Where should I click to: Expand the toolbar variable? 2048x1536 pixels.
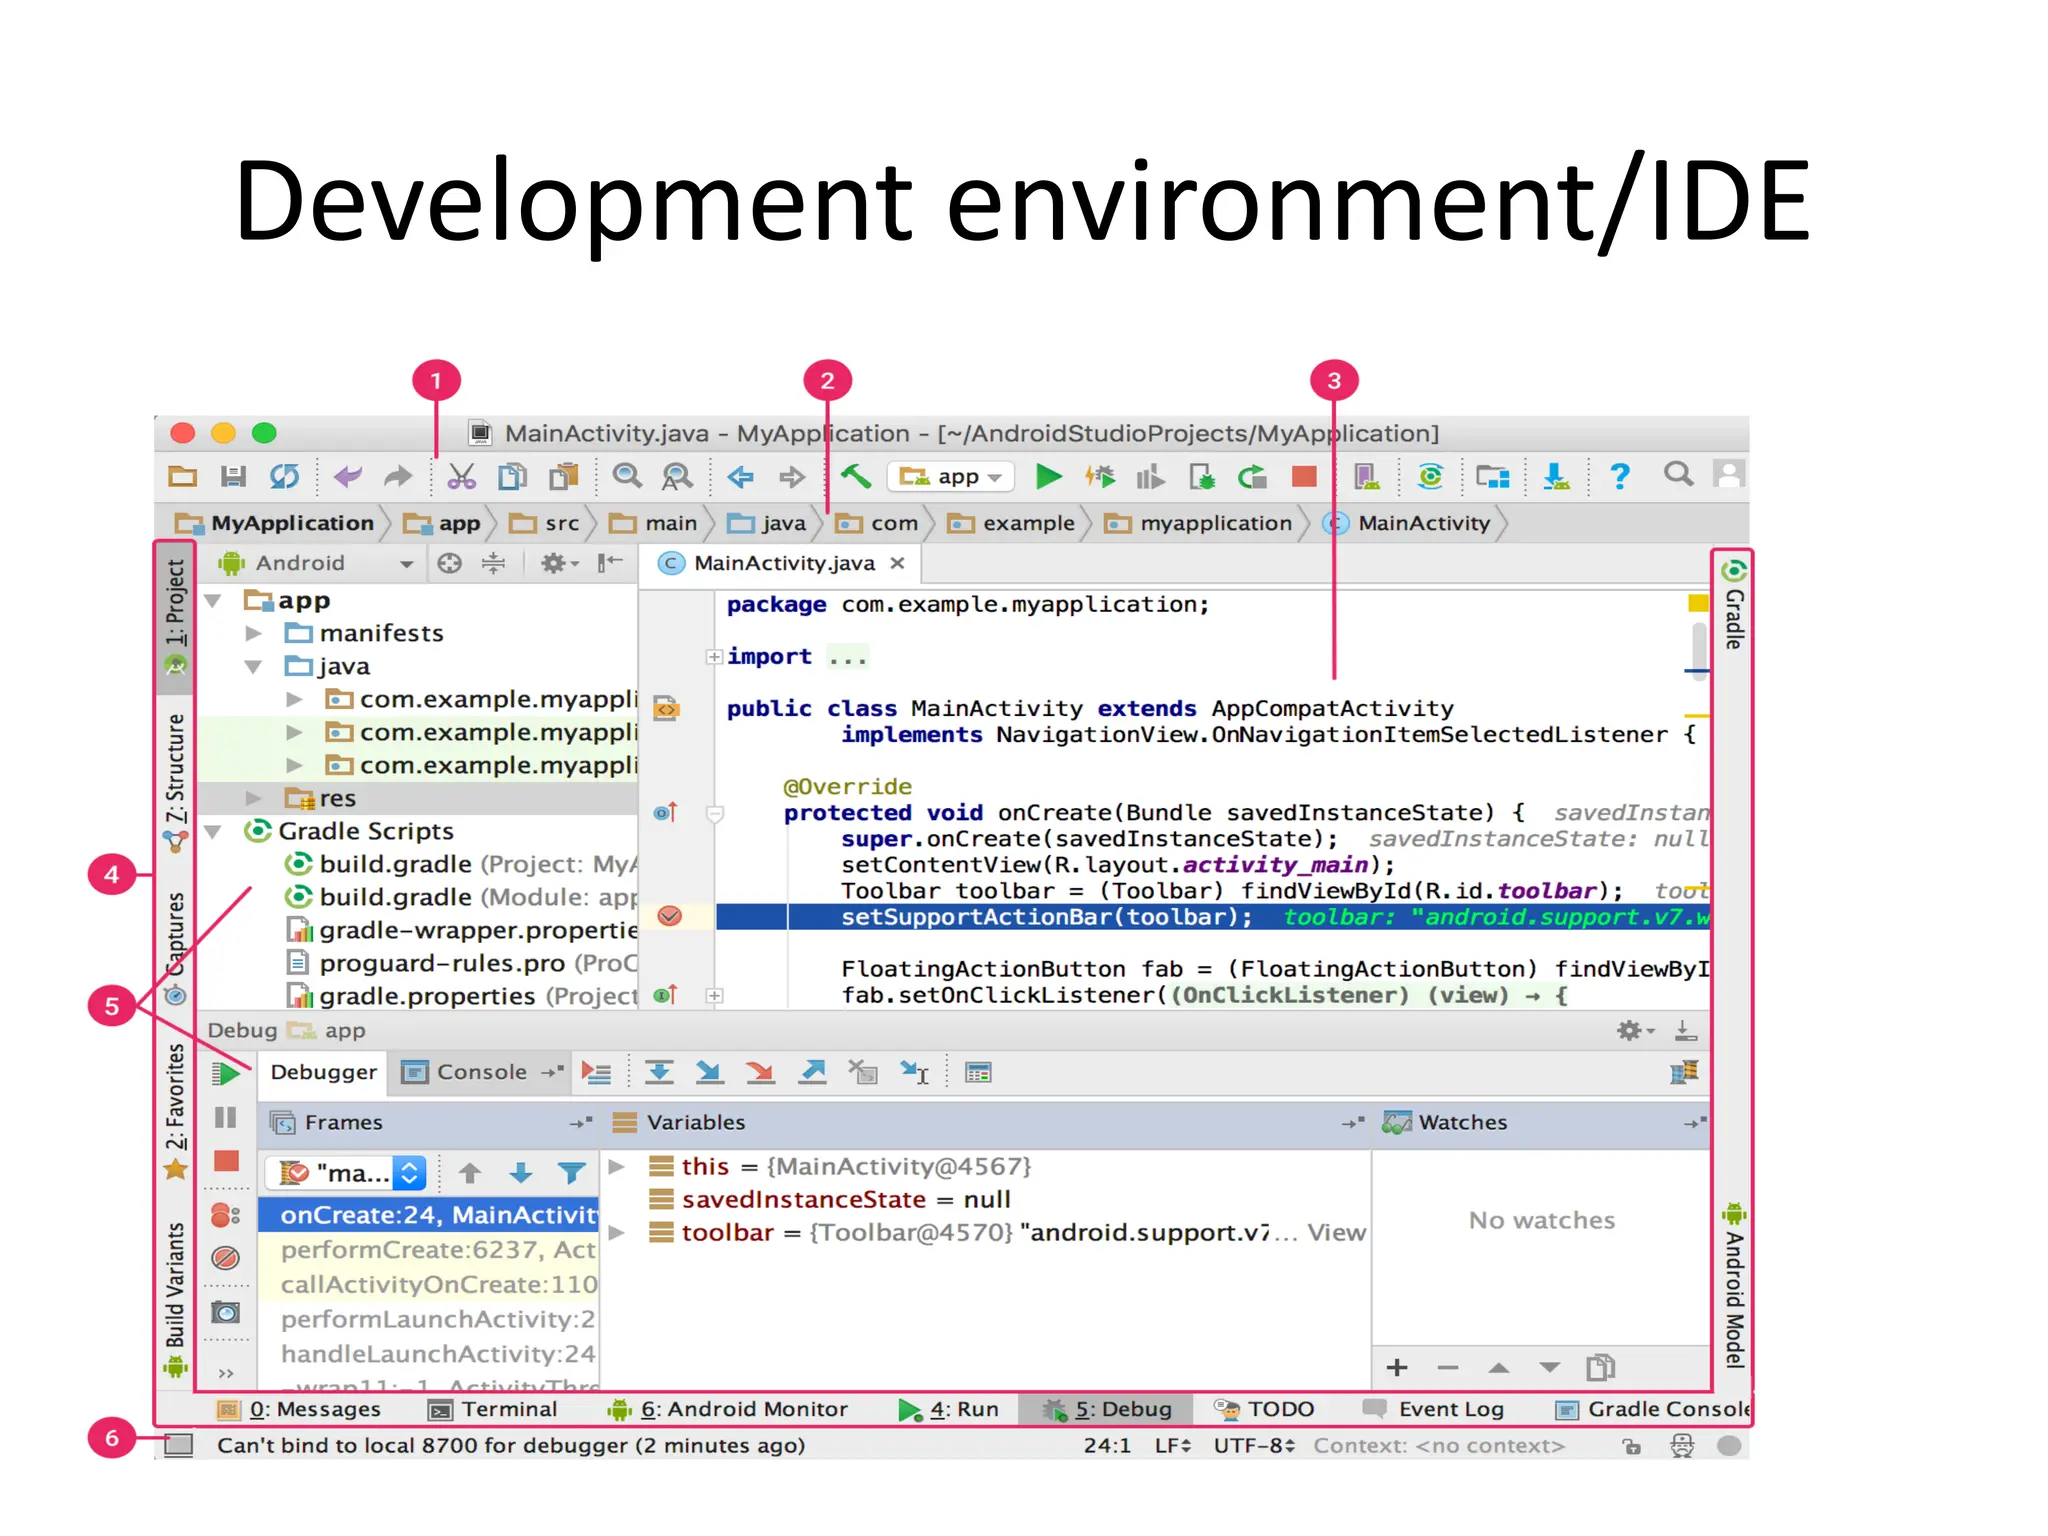coord(617,1232)
